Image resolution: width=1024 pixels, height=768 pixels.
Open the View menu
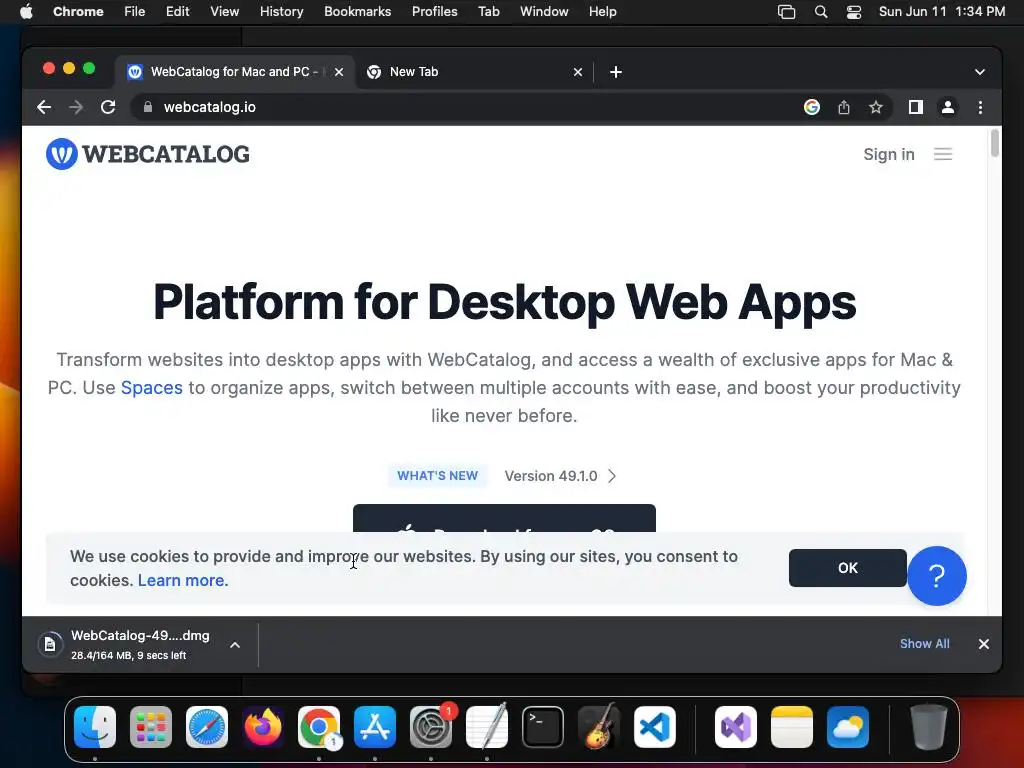click(x=224, y=12)
